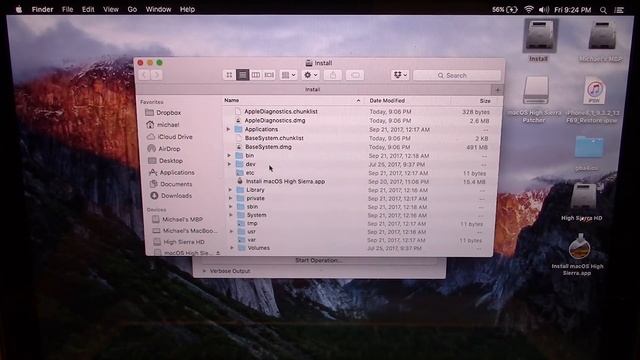Expand the Applications folder row

click(229, 129)
